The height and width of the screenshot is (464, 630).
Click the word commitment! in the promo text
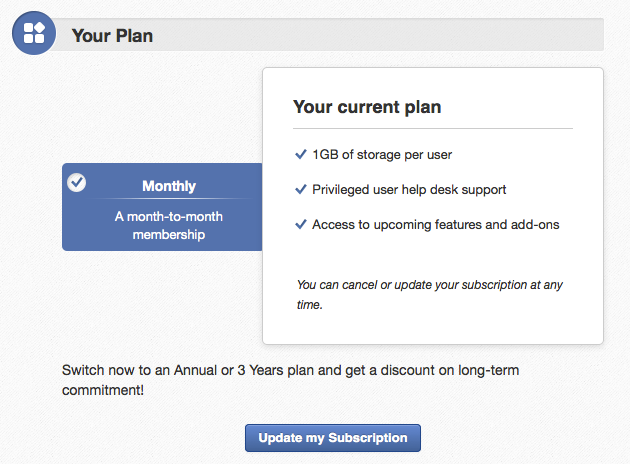103,390
